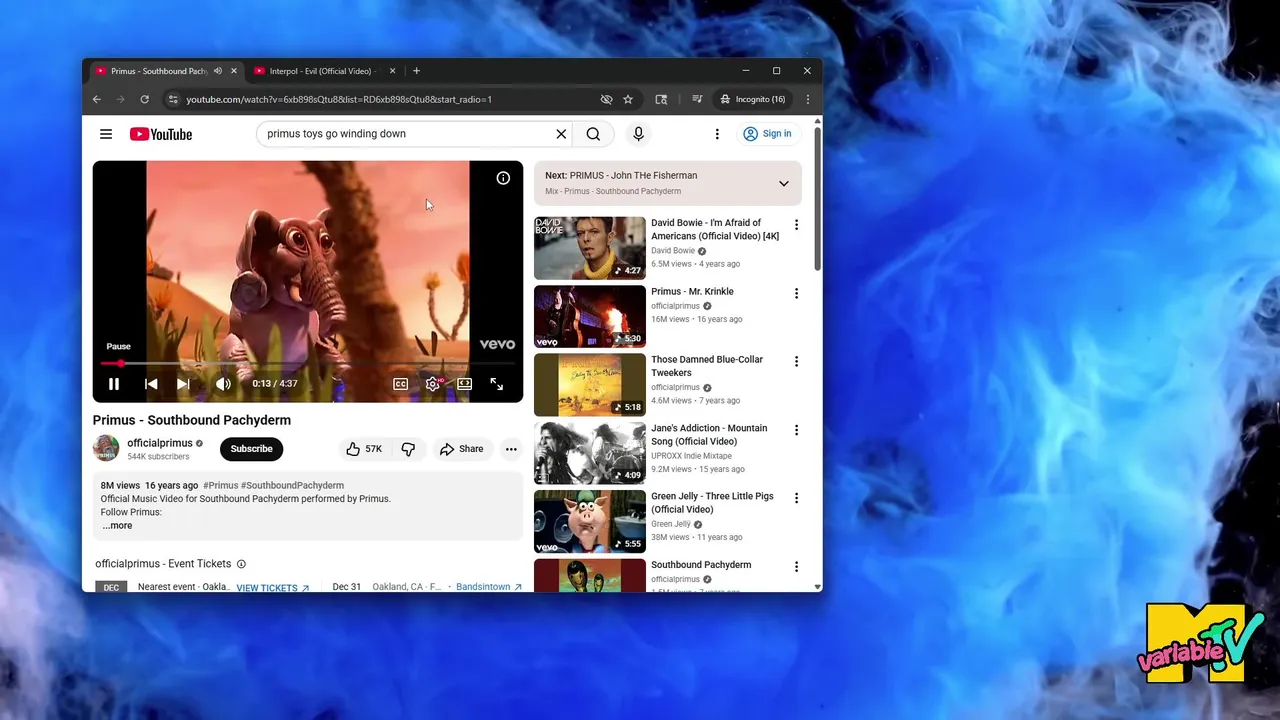This screenshot has height=720, width=1280.
Task: Open Chrome three-dot menu
Action: pos(807,99)
